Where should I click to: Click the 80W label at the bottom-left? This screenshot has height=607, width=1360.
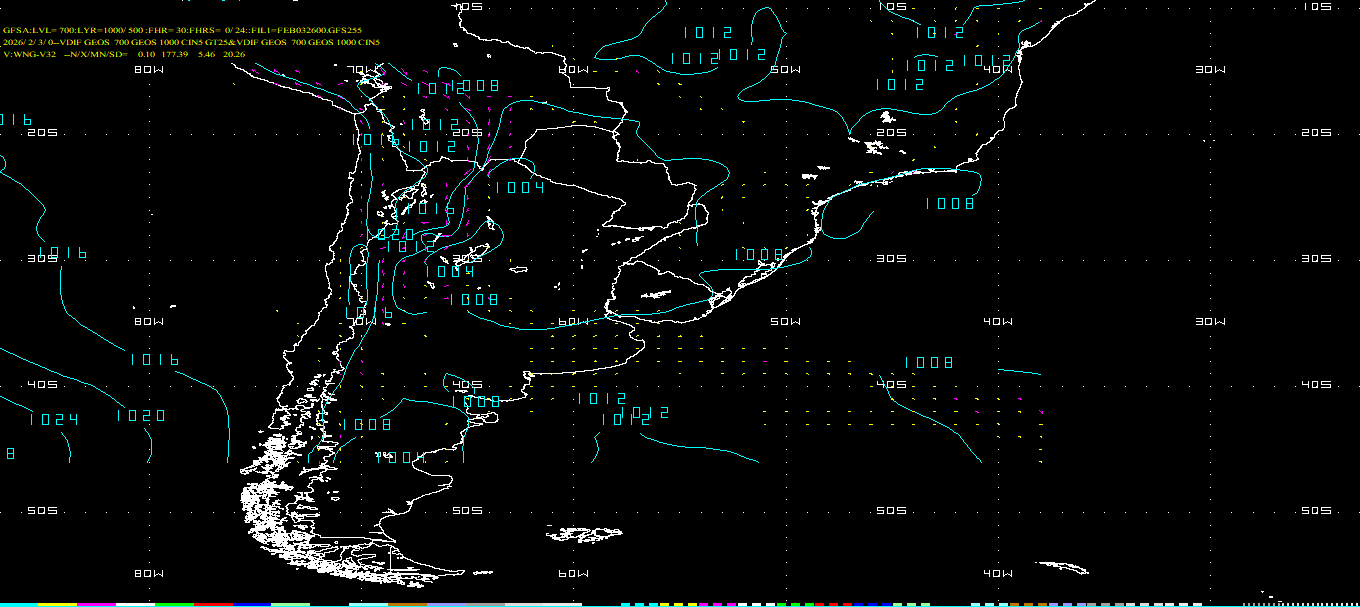tap(149, 574)
